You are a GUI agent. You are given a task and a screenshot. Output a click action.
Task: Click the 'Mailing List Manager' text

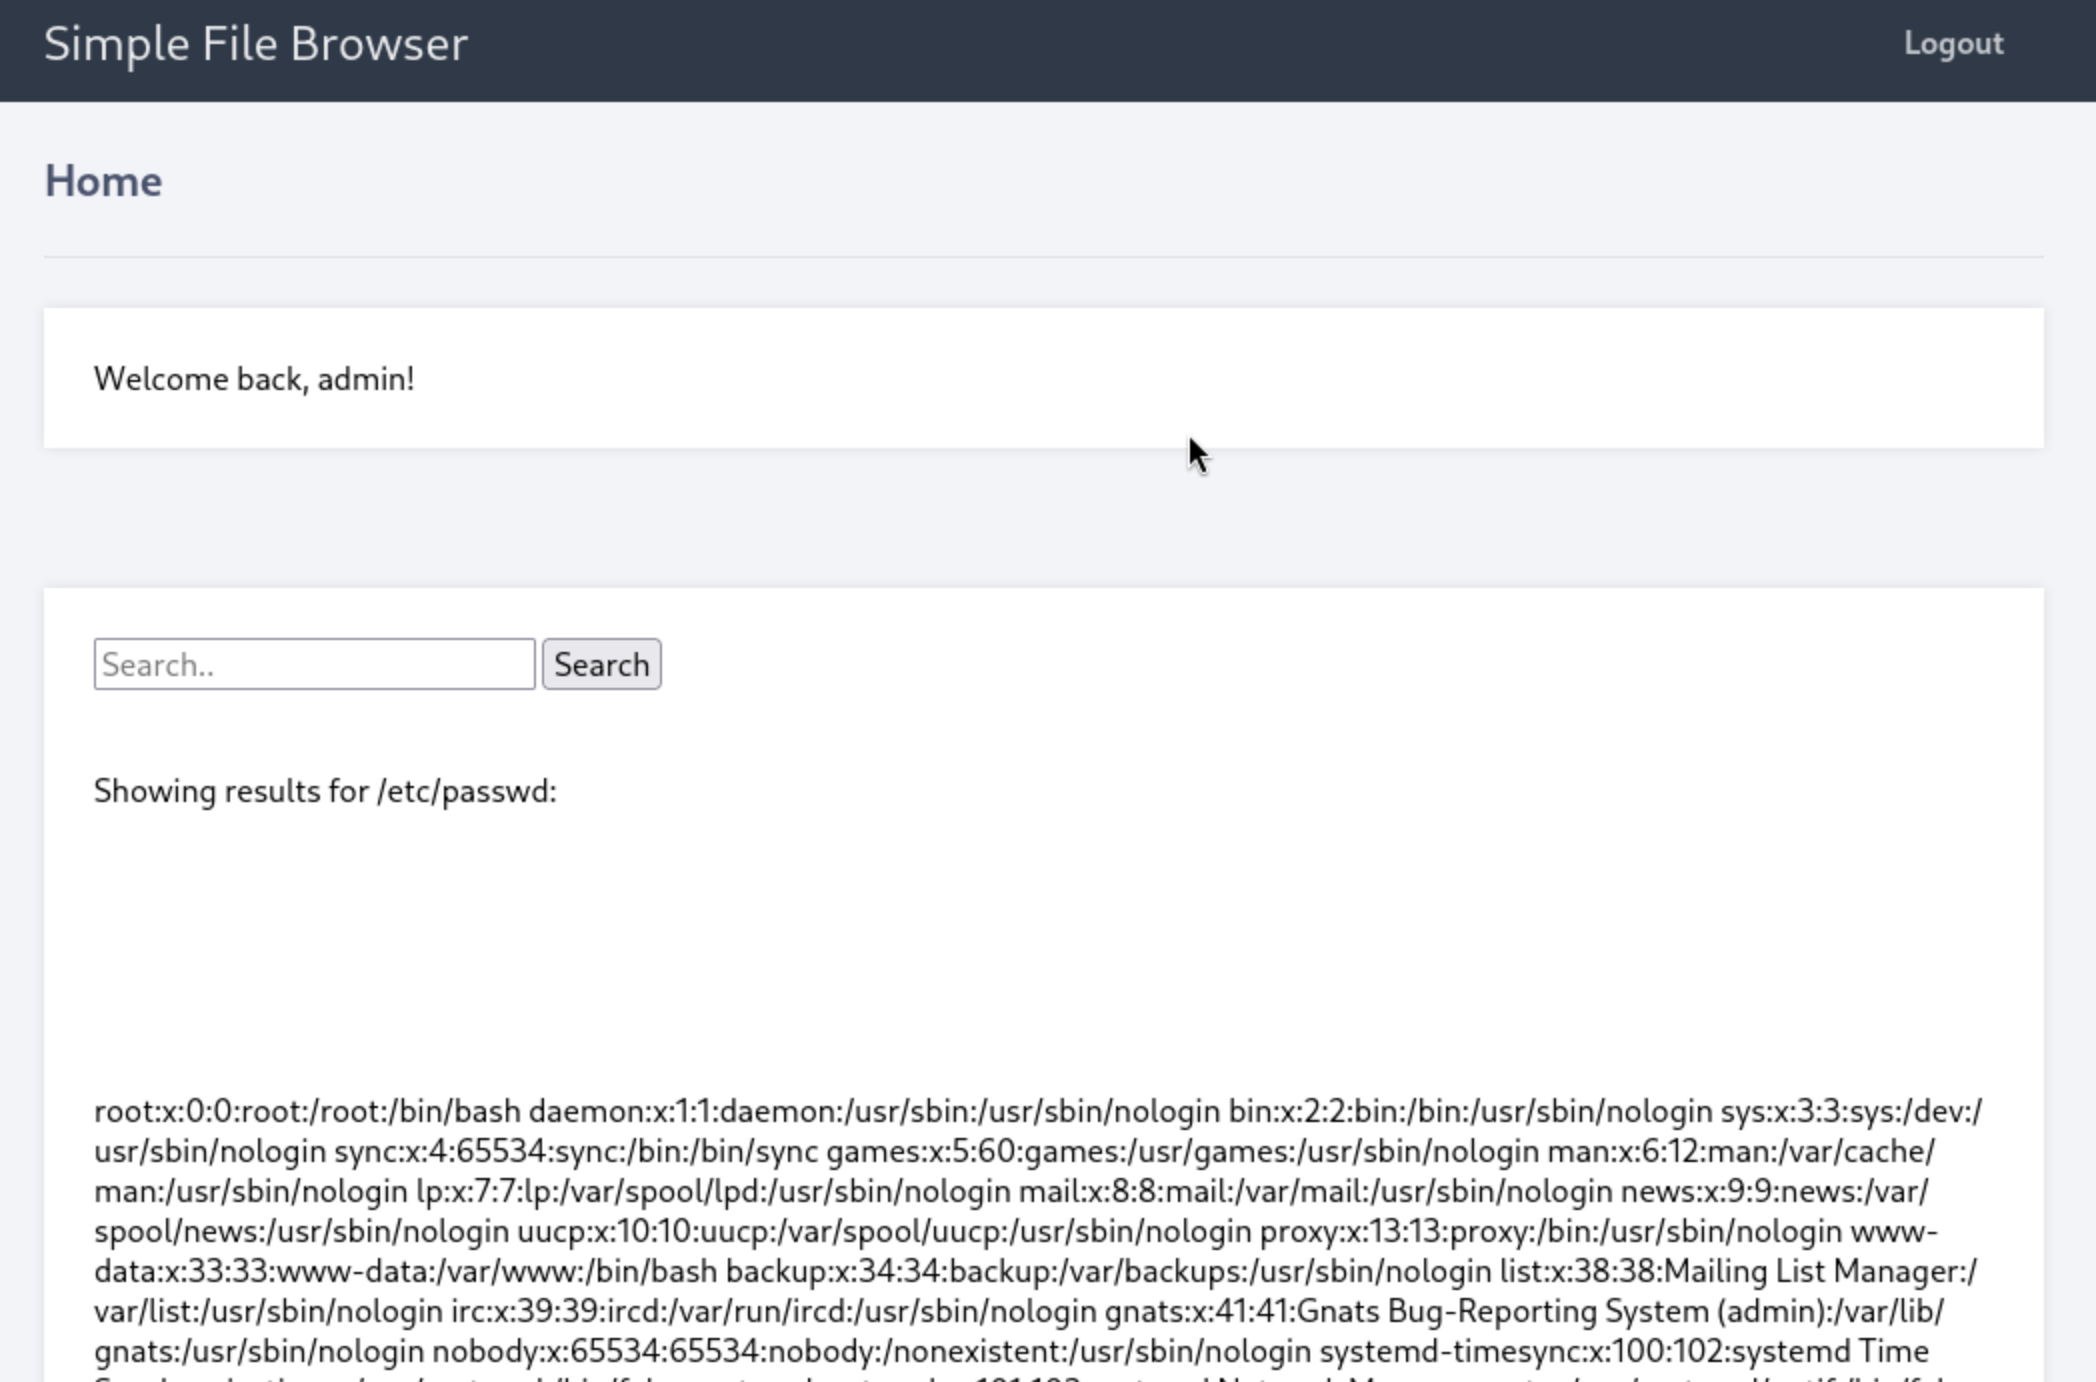(x=1815, y=1271)
